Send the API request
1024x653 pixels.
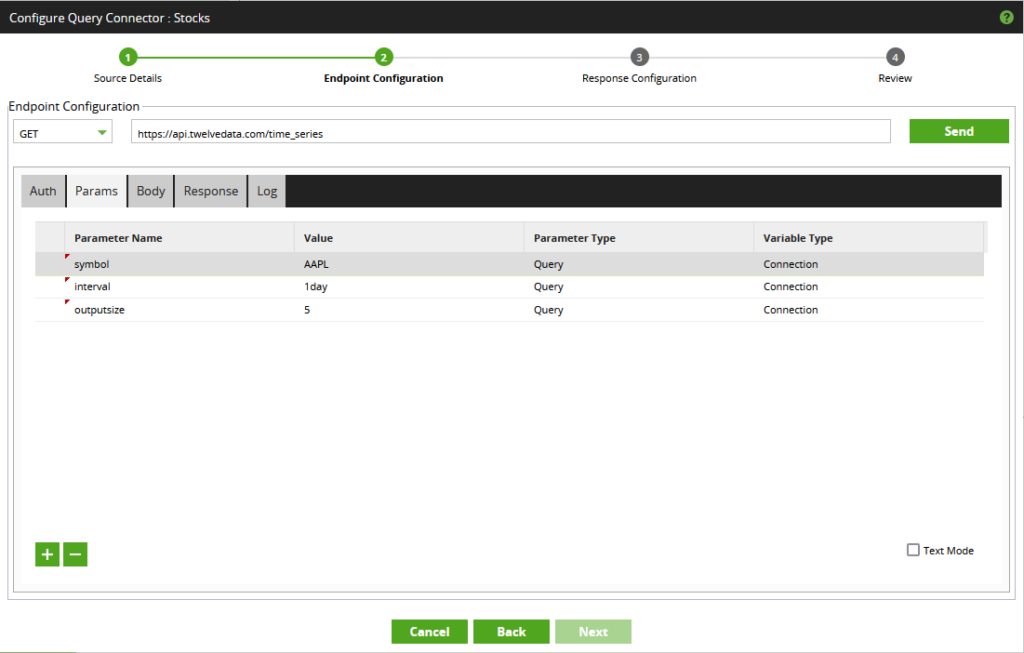tap(958, 130)
